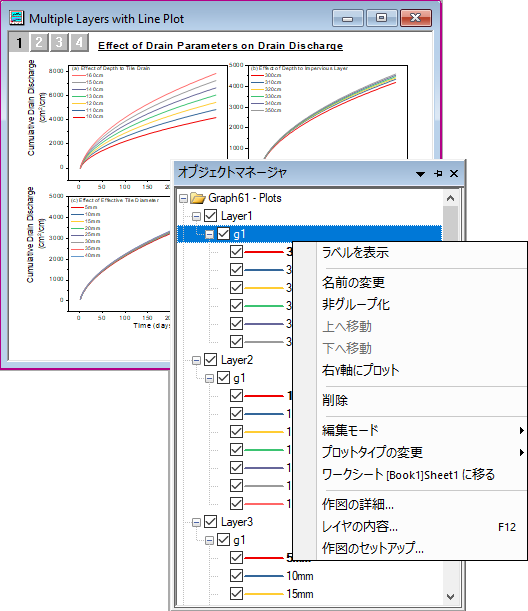Uncheck the red plot checkbox under Layer1 g1
Image resolution: width=528 pixels, height=611 pixels.
[236, 251]
